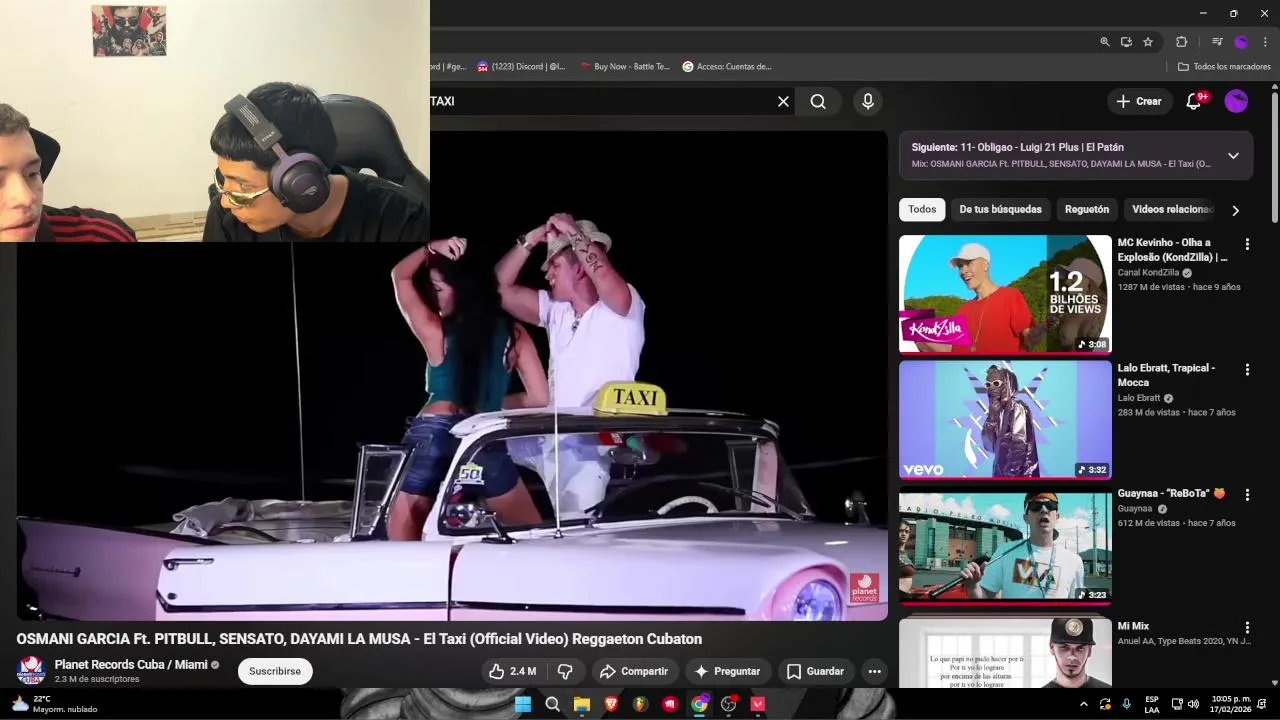Open Lalo Ebratt Mocca video thumbnail

[x=1005, y=419]
